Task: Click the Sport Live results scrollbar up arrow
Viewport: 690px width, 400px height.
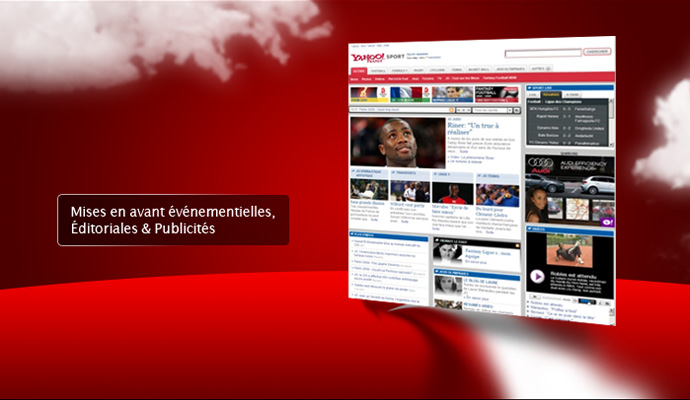Action: pyautogui.click(x=611, y=101)
